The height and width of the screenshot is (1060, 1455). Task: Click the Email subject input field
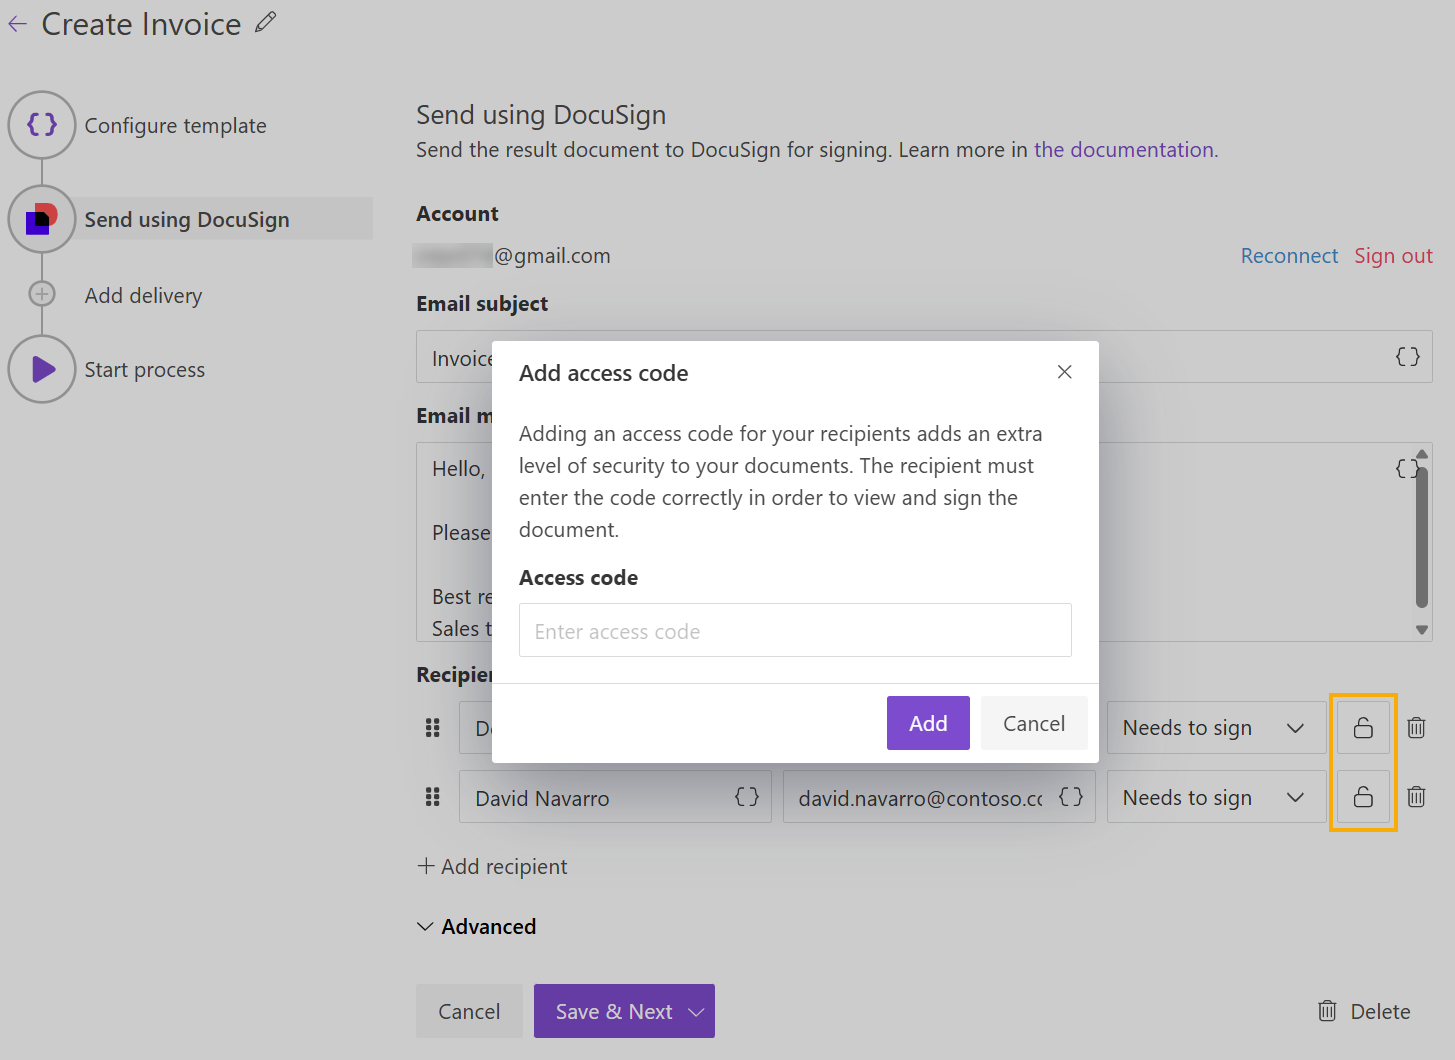[924, 357]
